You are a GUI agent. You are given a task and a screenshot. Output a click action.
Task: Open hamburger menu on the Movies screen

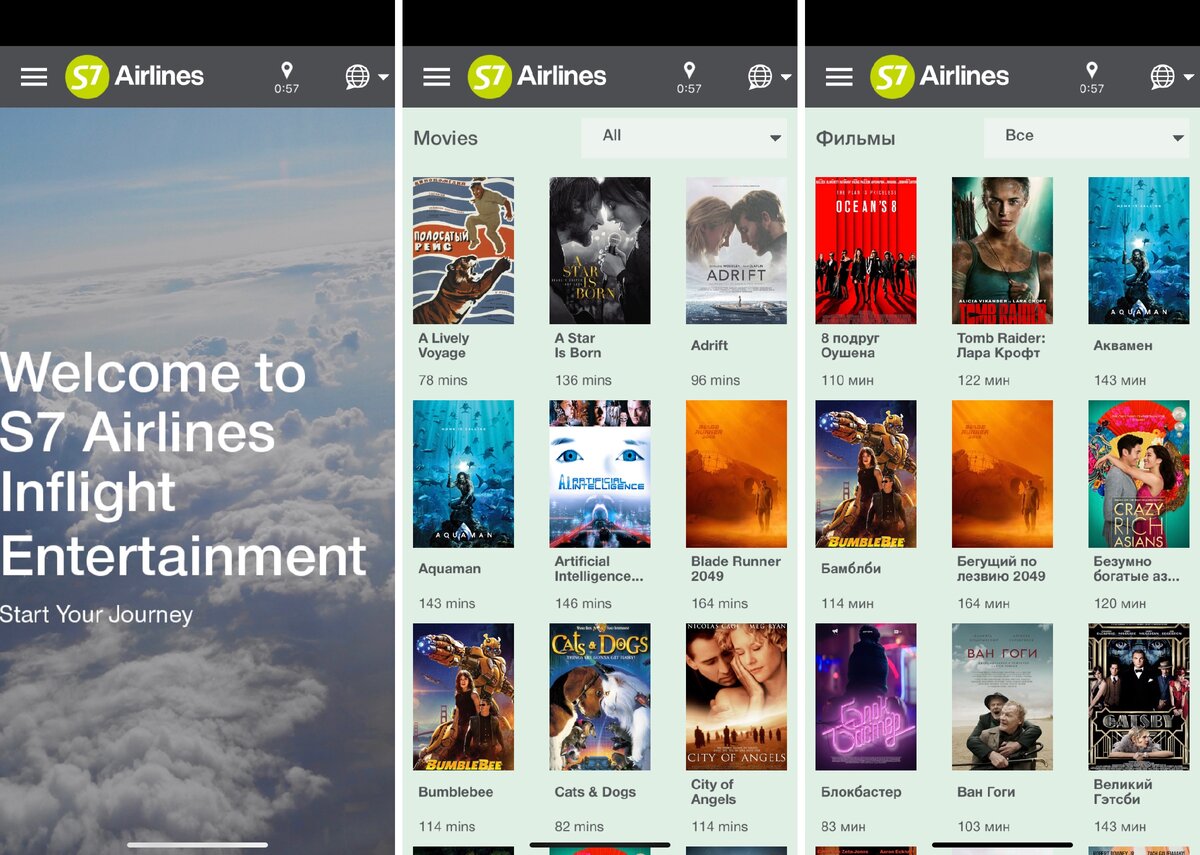point(437,77)
